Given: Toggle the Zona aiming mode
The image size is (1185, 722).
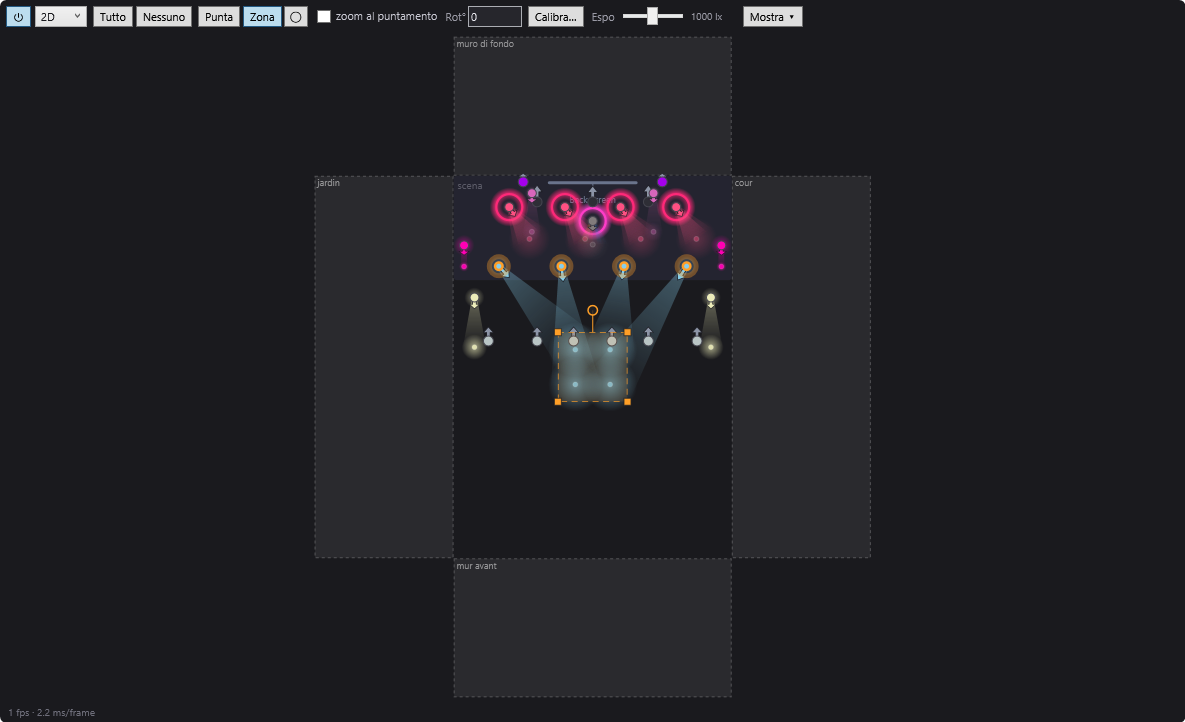Looking at the screenshot, I should 262,17.
